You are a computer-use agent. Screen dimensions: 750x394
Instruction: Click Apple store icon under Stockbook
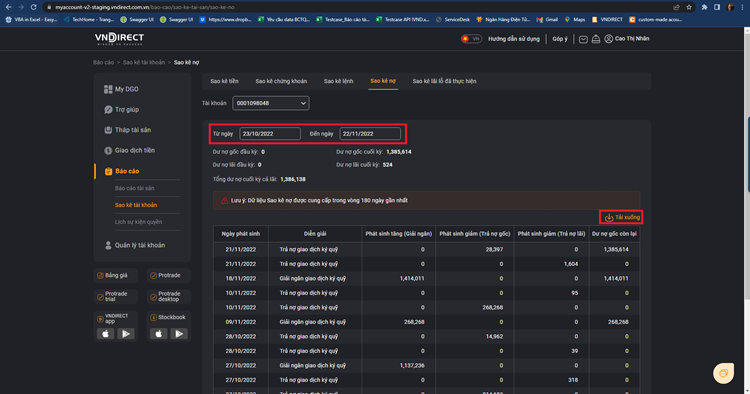click(159, 334)
